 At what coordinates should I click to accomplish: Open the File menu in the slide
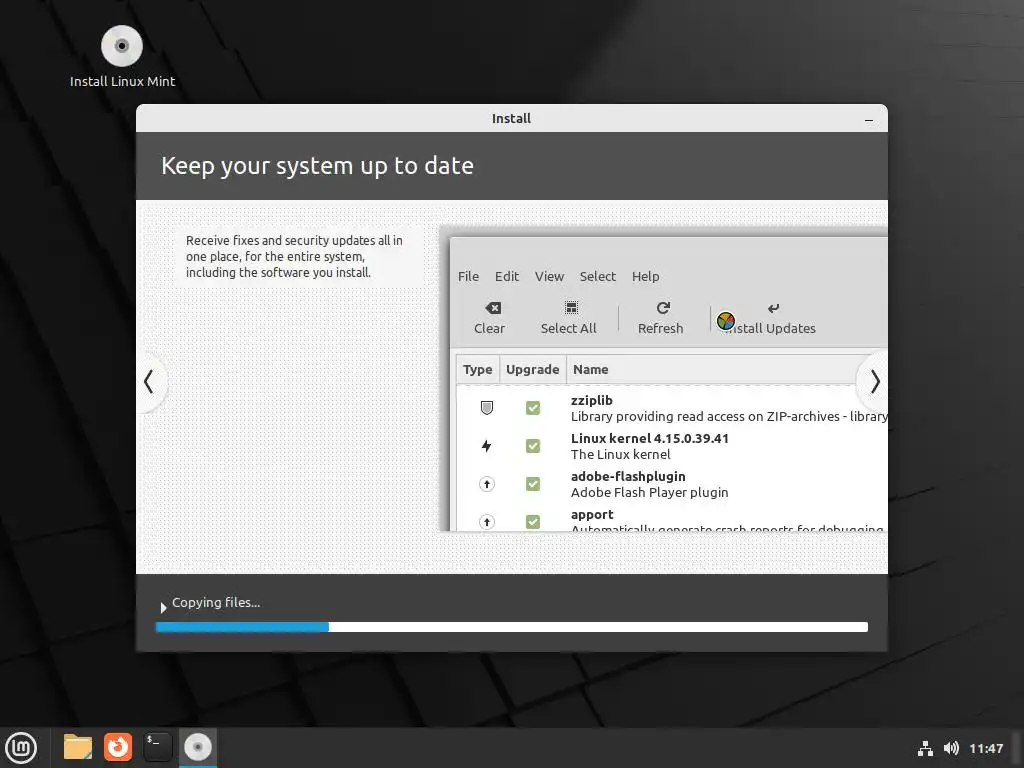coord(468,276)
